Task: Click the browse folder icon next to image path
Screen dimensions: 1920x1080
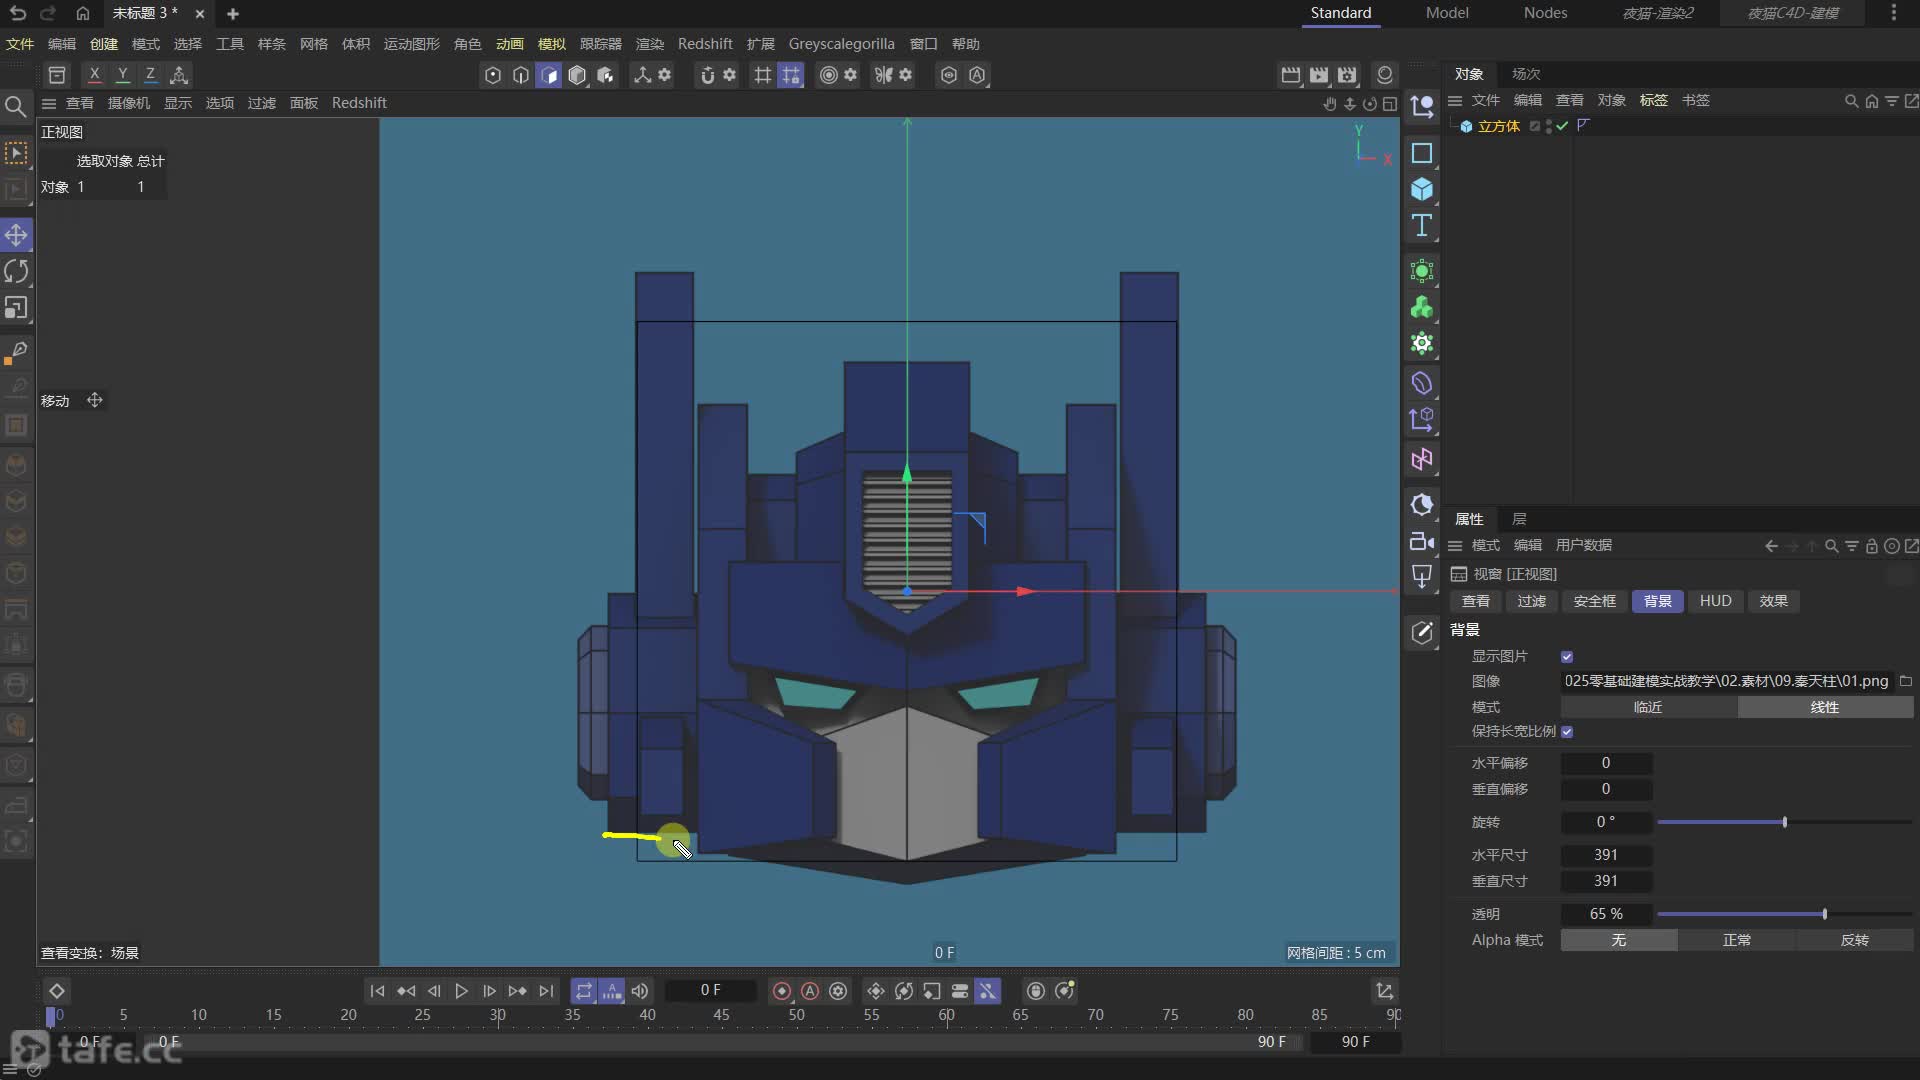Action: coord(1906,681)
